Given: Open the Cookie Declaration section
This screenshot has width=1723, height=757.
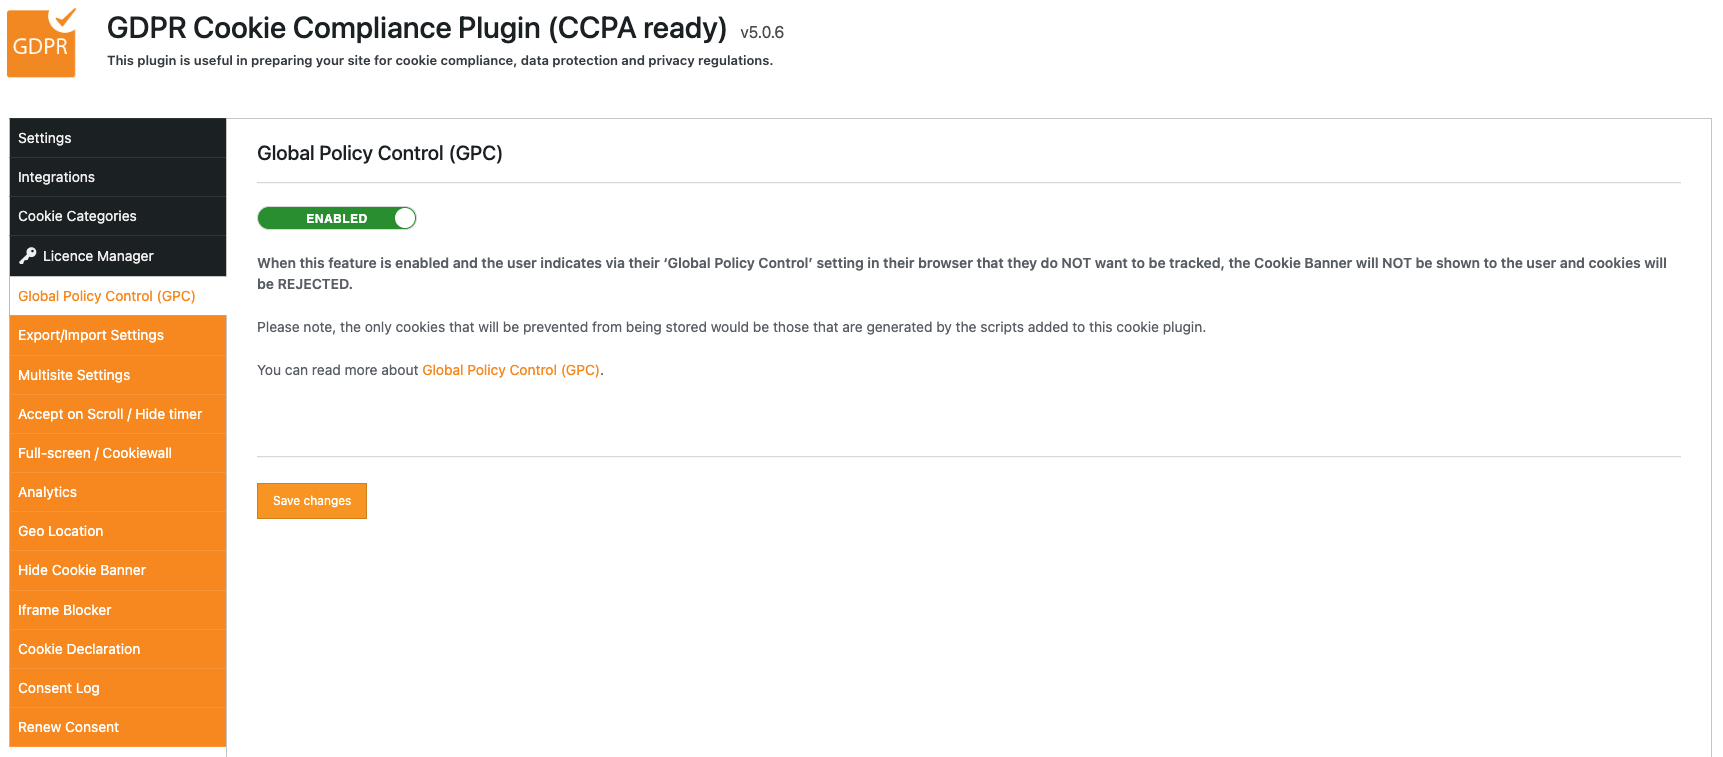Looking at the screenshot, I should [x=79, y=649].
